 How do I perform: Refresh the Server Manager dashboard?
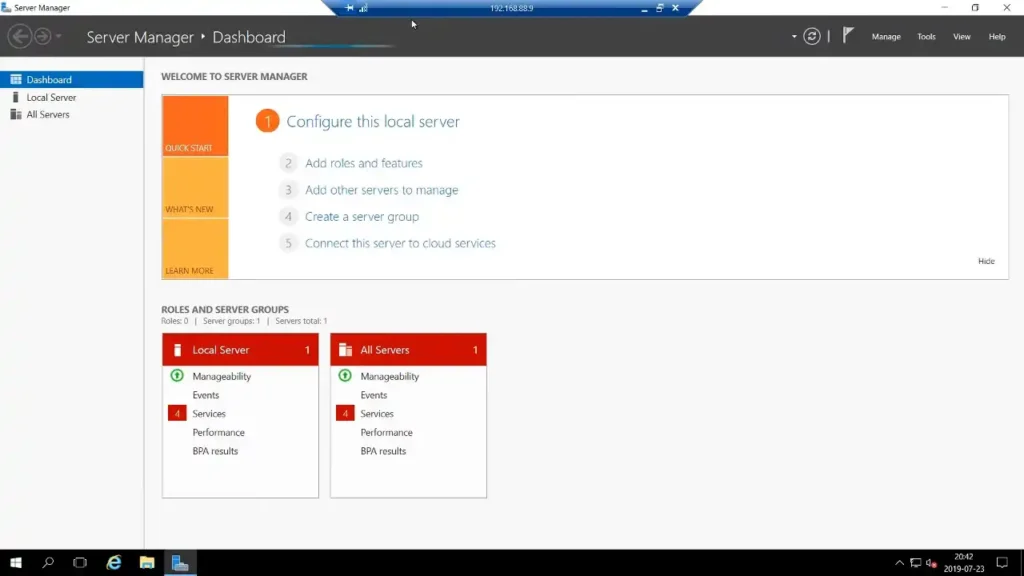coord(812,37)
